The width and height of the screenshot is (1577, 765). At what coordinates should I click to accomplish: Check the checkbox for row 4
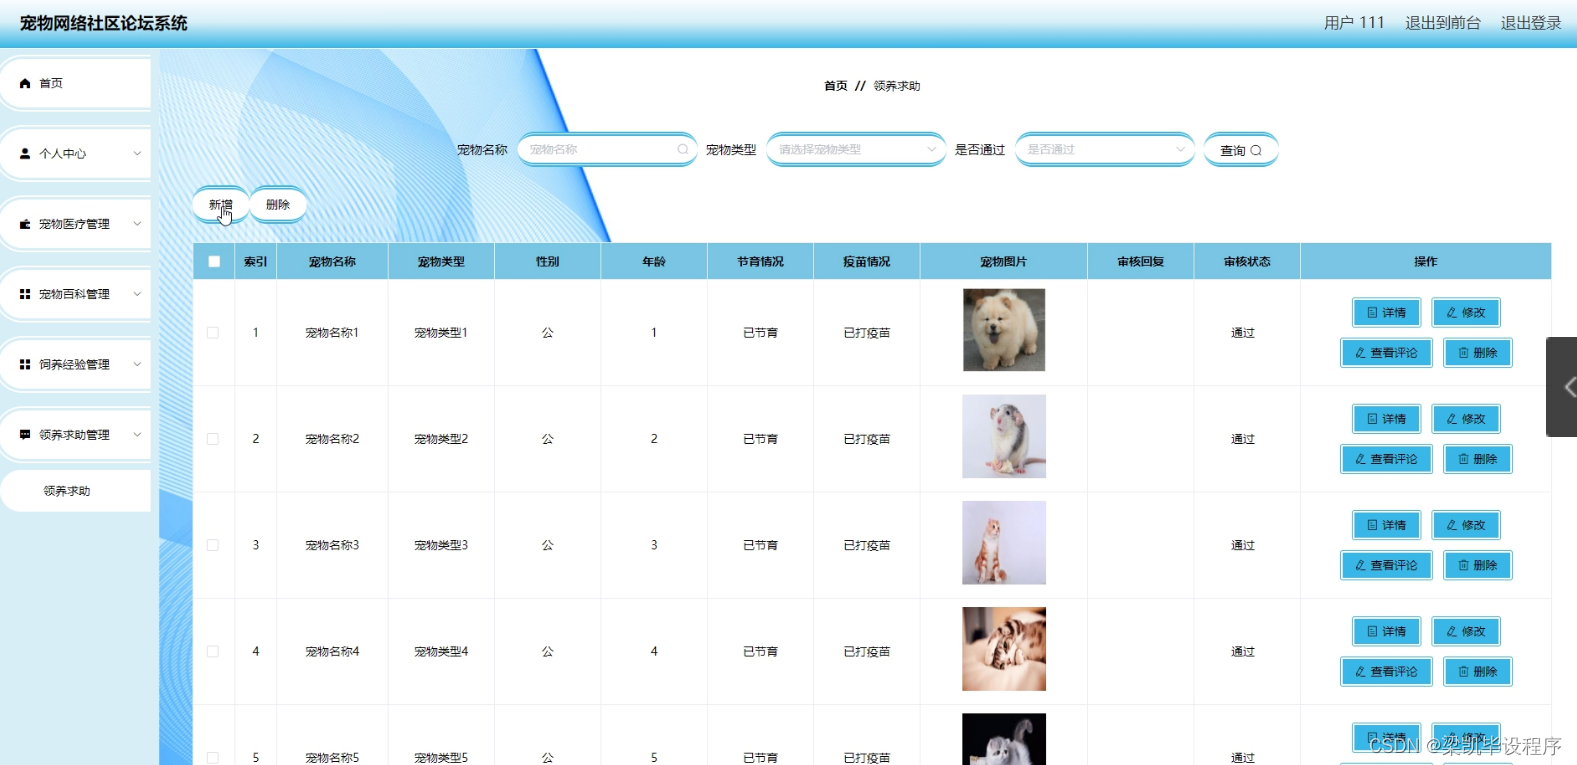pyautogui.click(x=213, y=651)
